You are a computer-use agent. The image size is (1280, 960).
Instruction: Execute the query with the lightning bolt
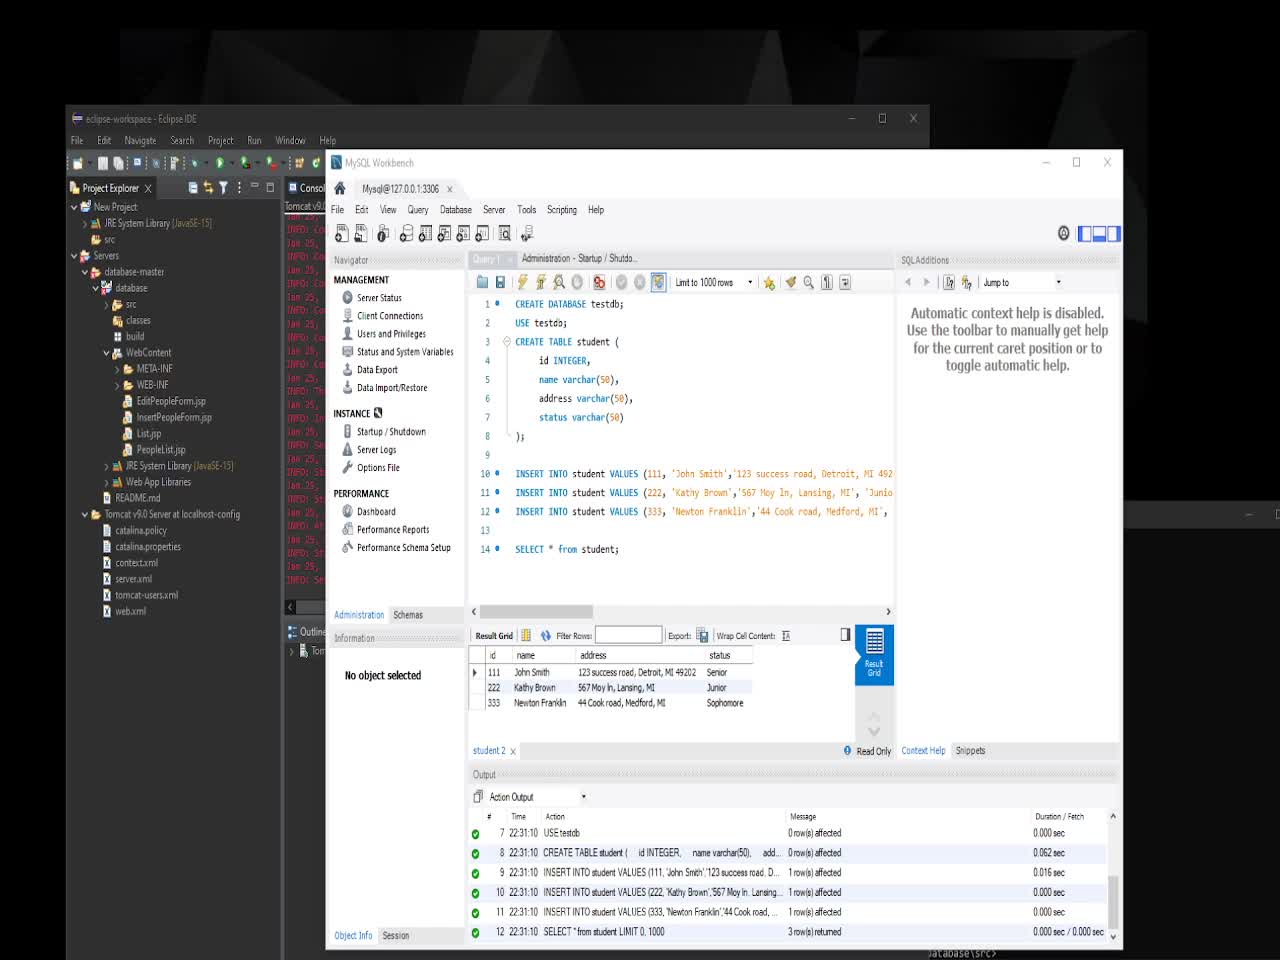point(522,283)
